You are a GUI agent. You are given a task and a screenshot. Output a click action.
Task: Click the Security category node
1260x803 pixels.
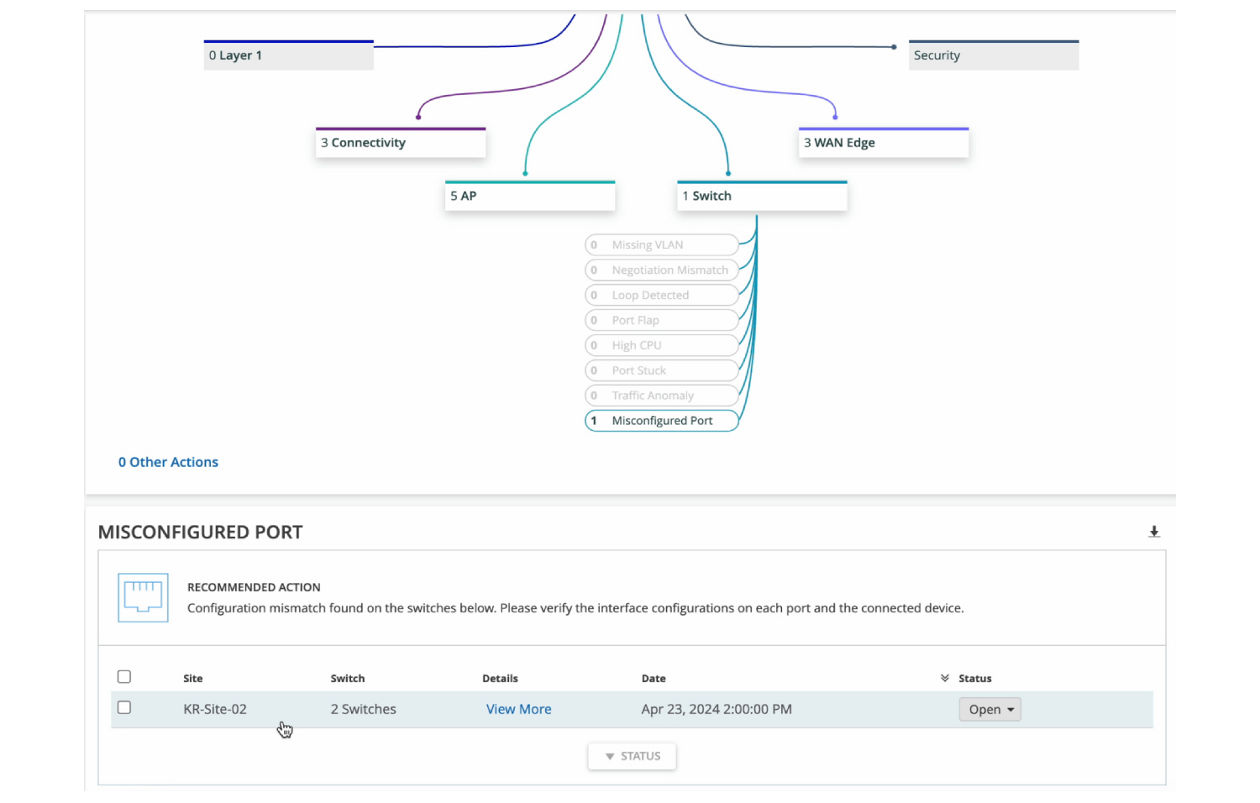(993, 56)
